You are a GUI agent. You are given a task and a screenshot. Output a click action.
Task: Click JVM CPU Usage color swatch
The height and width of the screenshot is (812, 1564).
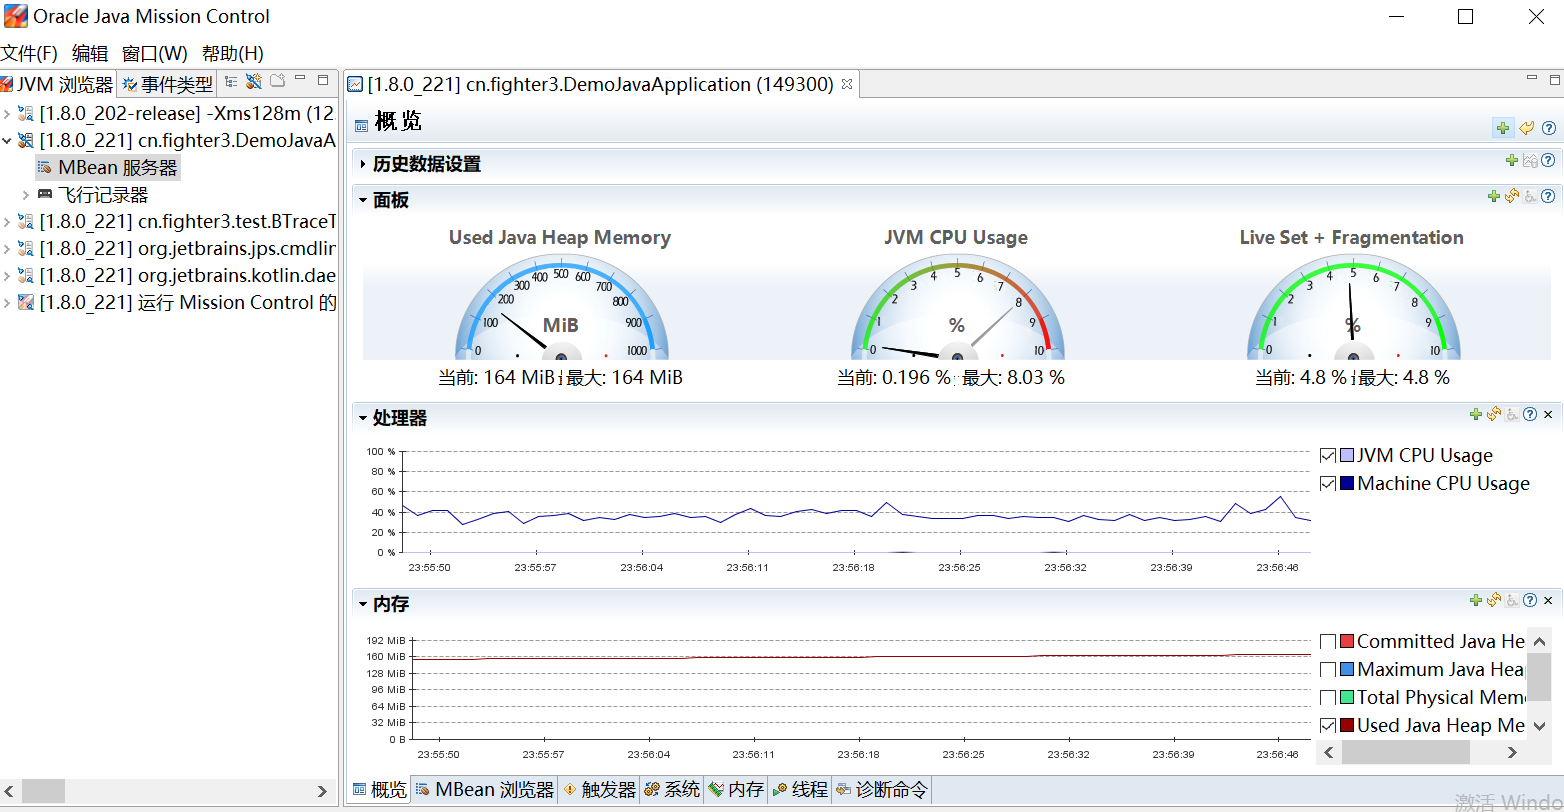point(1346,455)
